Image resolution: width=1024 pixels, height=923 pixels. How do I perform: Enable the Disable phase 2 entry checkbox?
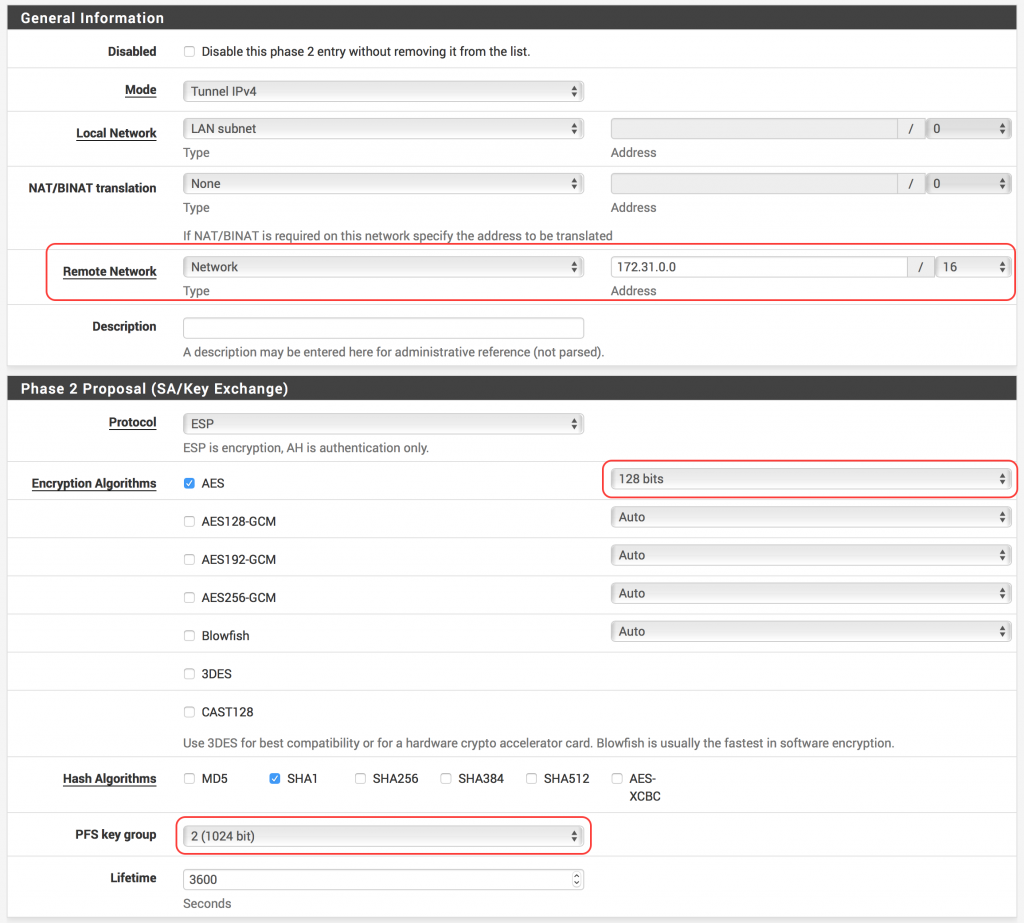[x=190, y=52]
